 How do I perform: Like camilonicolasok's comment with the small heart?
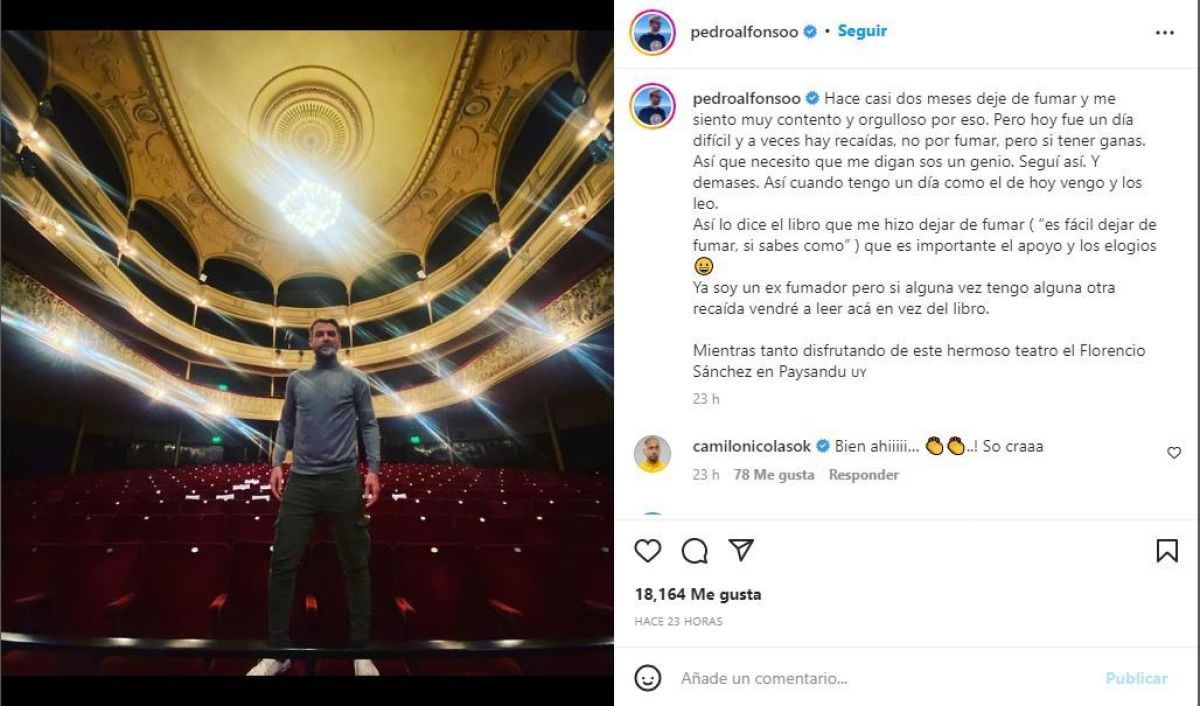click(x=1174, y=453)
